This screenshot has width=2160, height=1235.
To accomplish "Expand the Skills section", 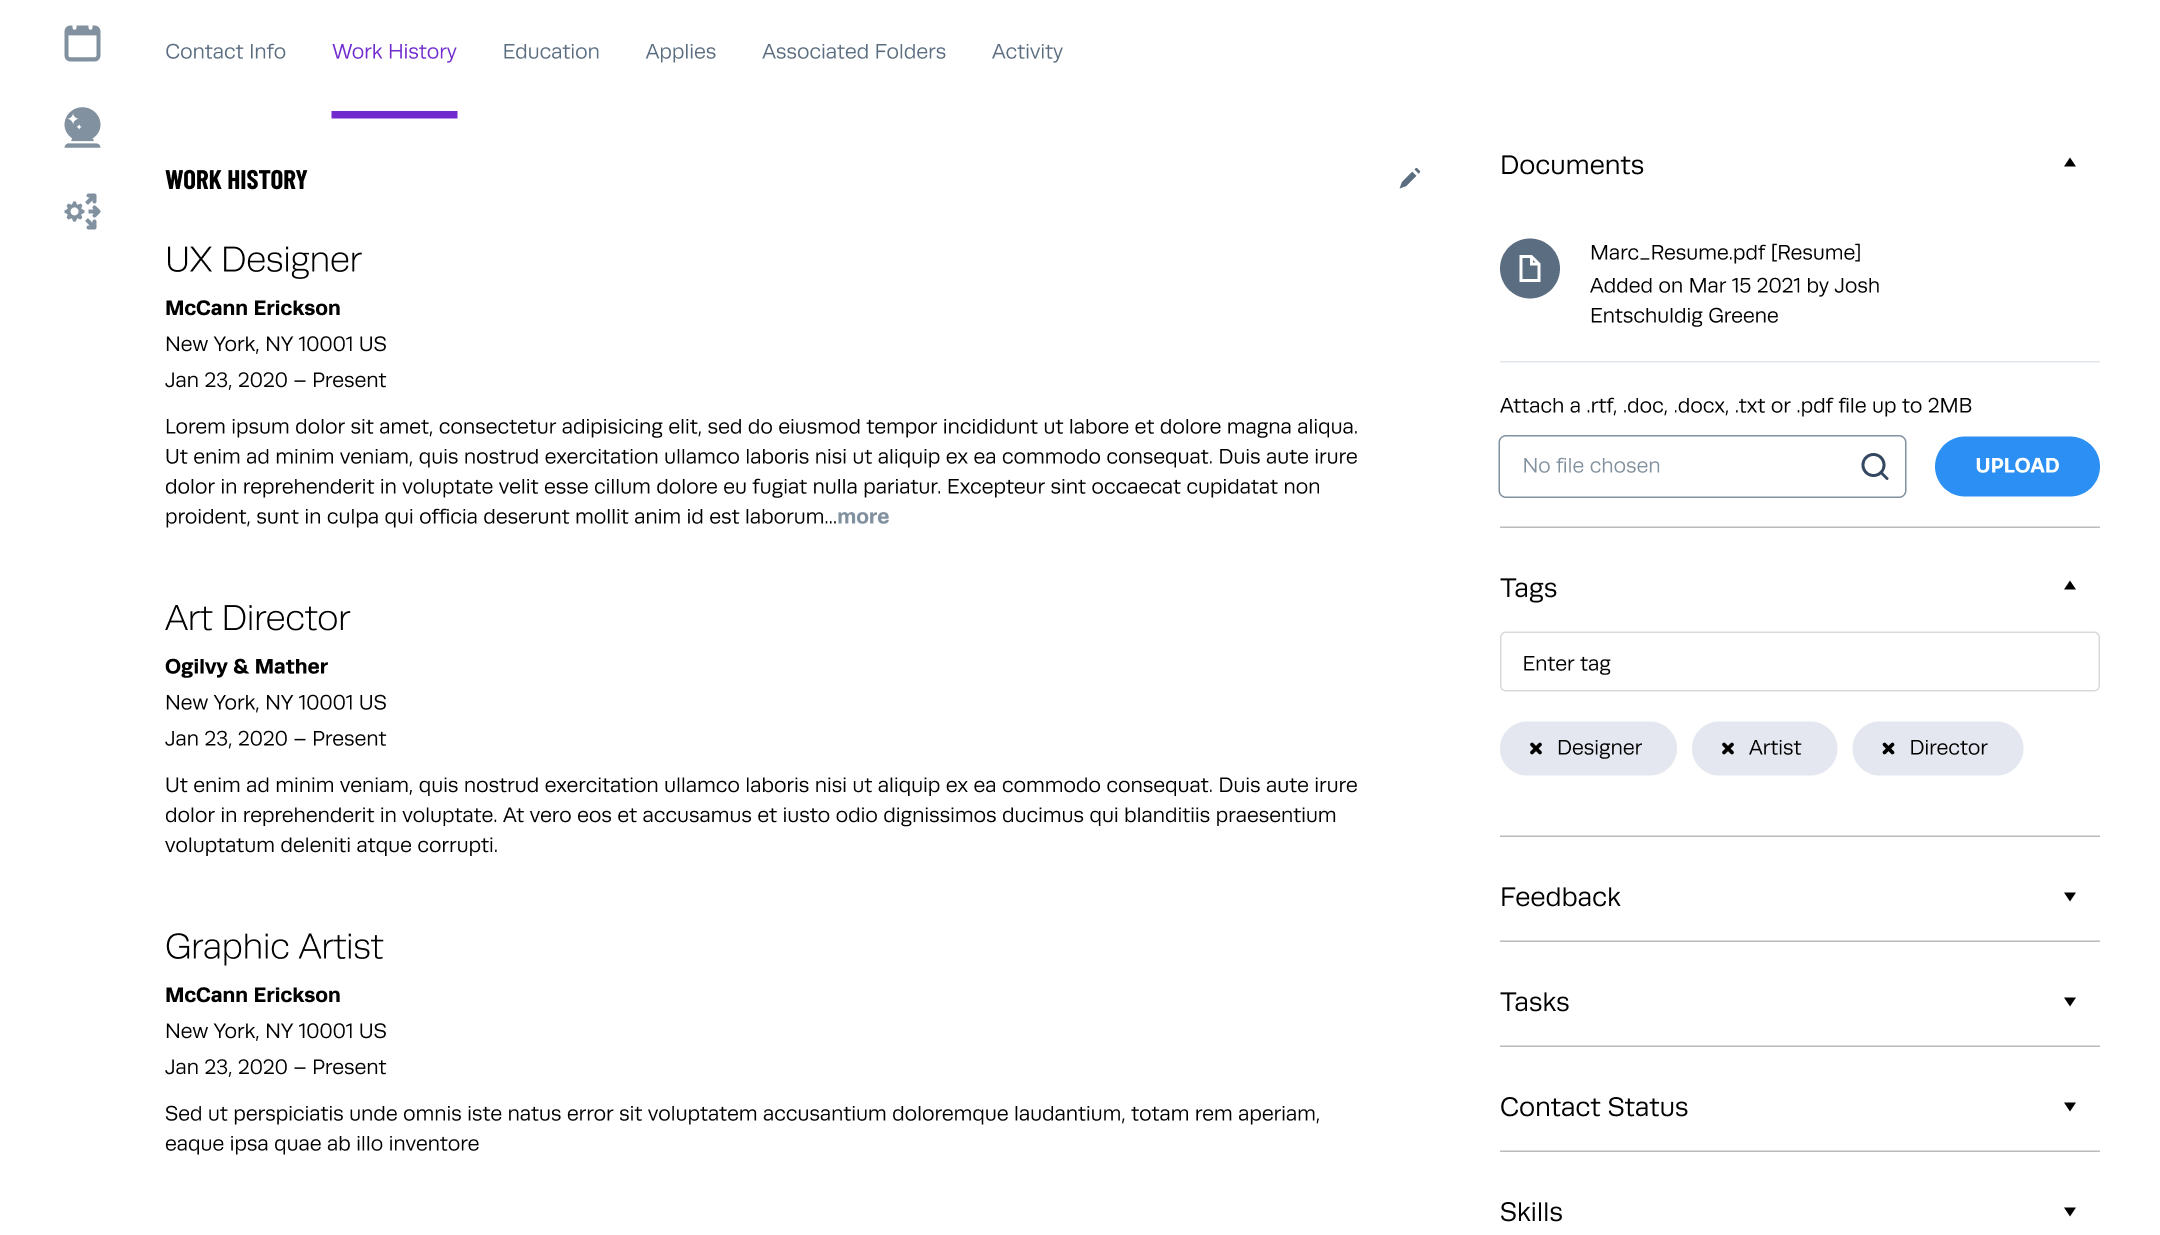I will [x=2069, y=1212].
